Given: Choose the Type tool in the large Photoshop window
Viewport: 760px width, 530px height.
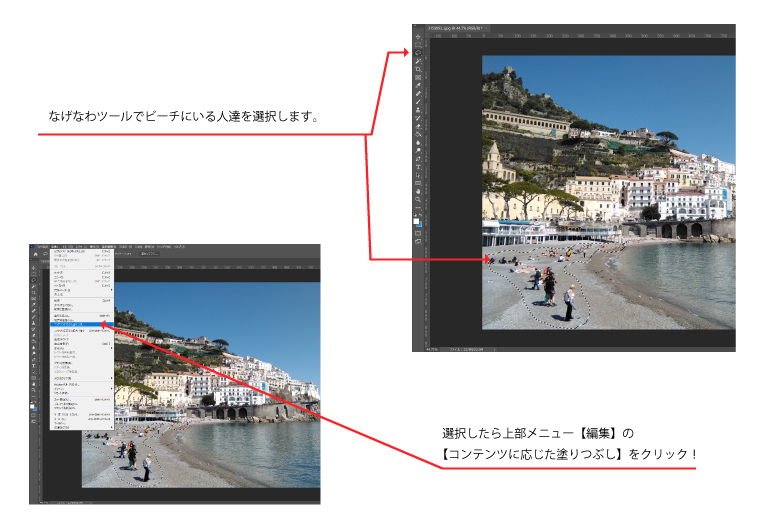Looking at the screenshot, I should [x=418, y=167].
